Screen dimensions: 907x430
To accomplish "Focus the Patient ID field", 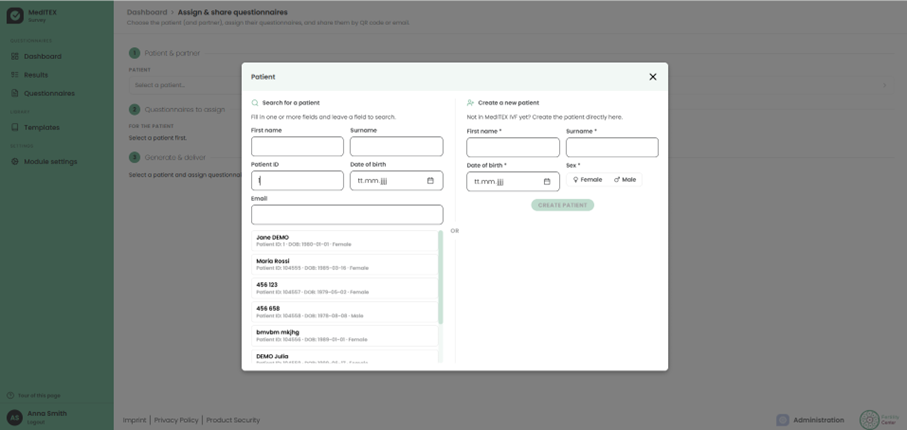I will 297,181.
